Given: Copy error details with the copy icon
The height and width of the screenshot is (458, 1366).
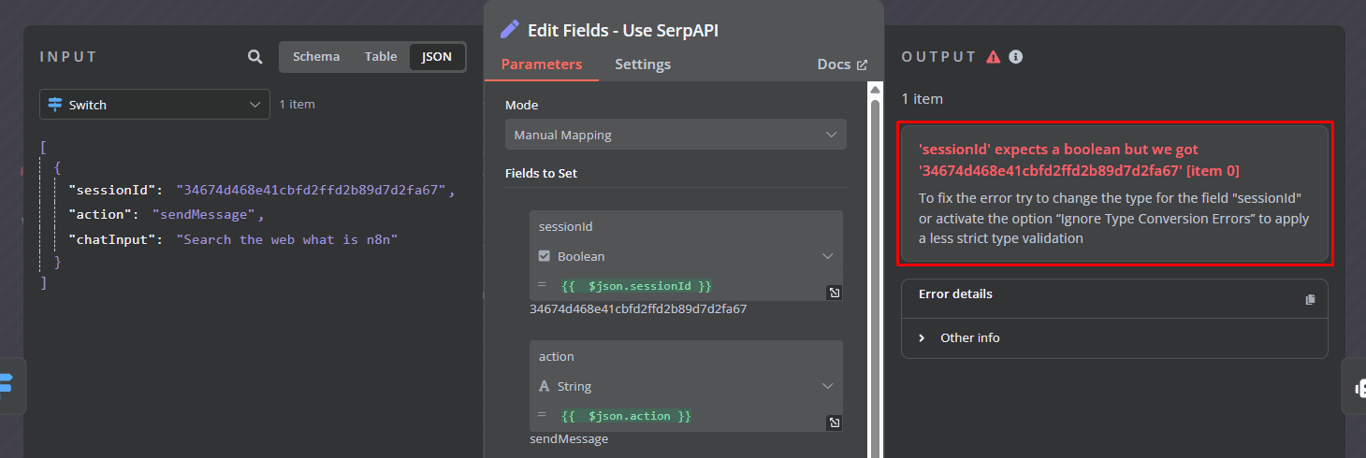Looking at the screenshot, I should 1310,299.
